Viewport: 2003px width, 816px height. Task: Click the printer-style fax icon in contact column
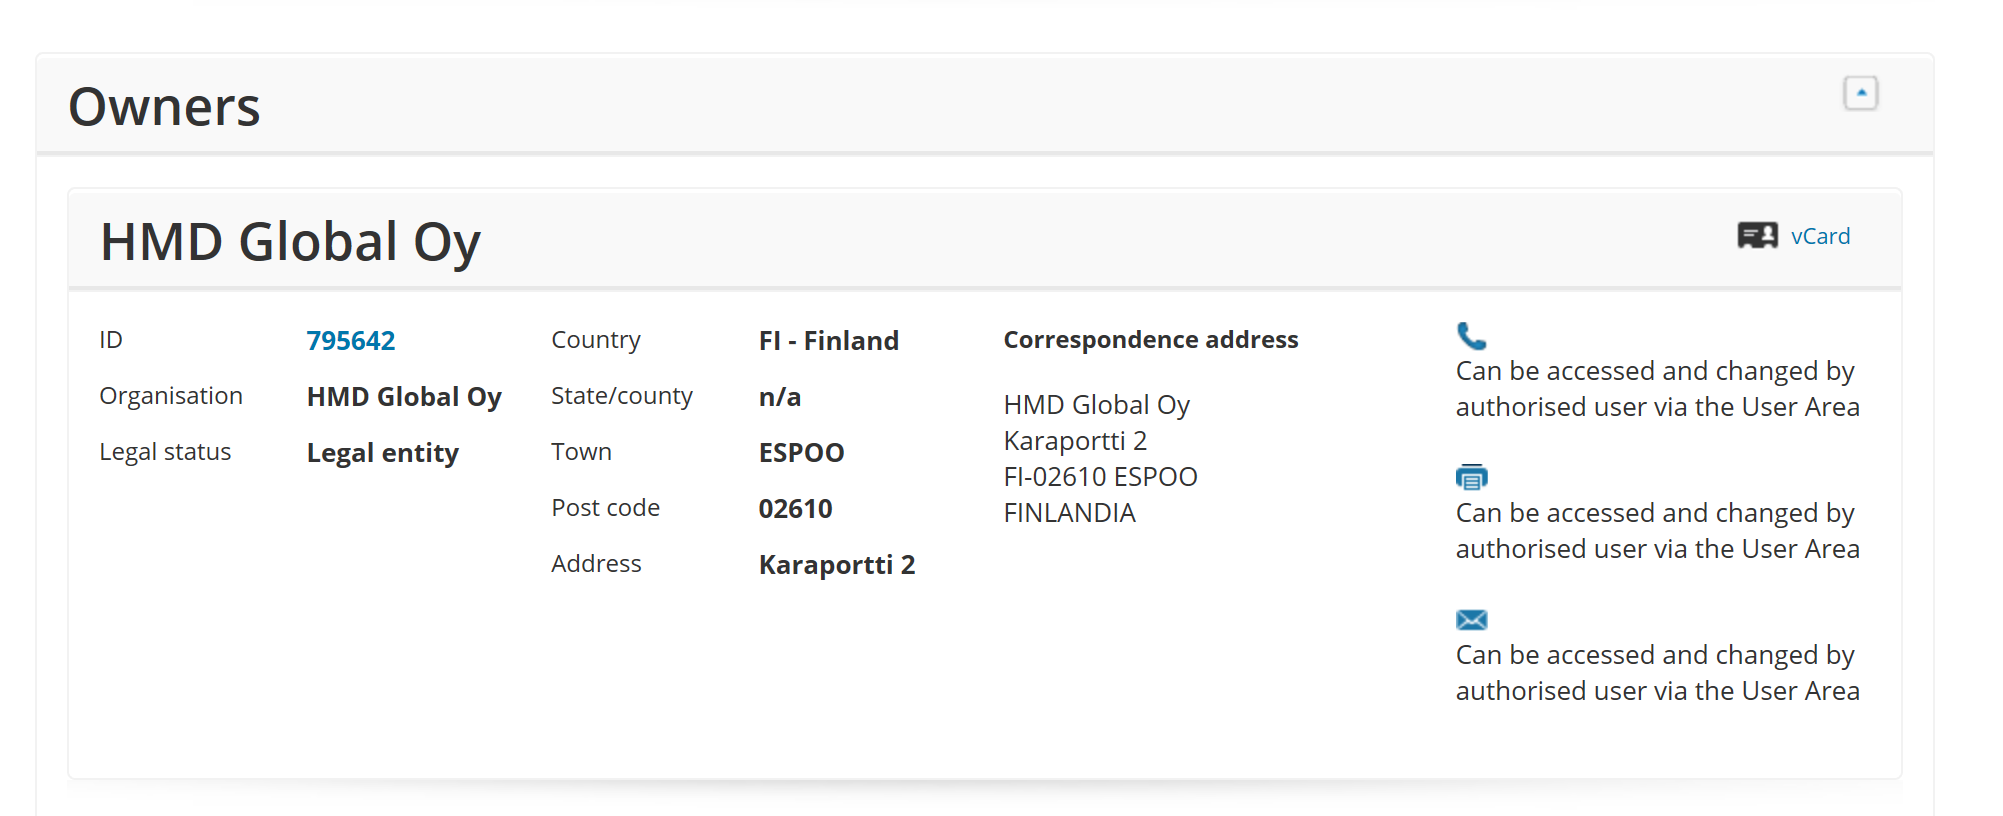(x=1470, y=477)
